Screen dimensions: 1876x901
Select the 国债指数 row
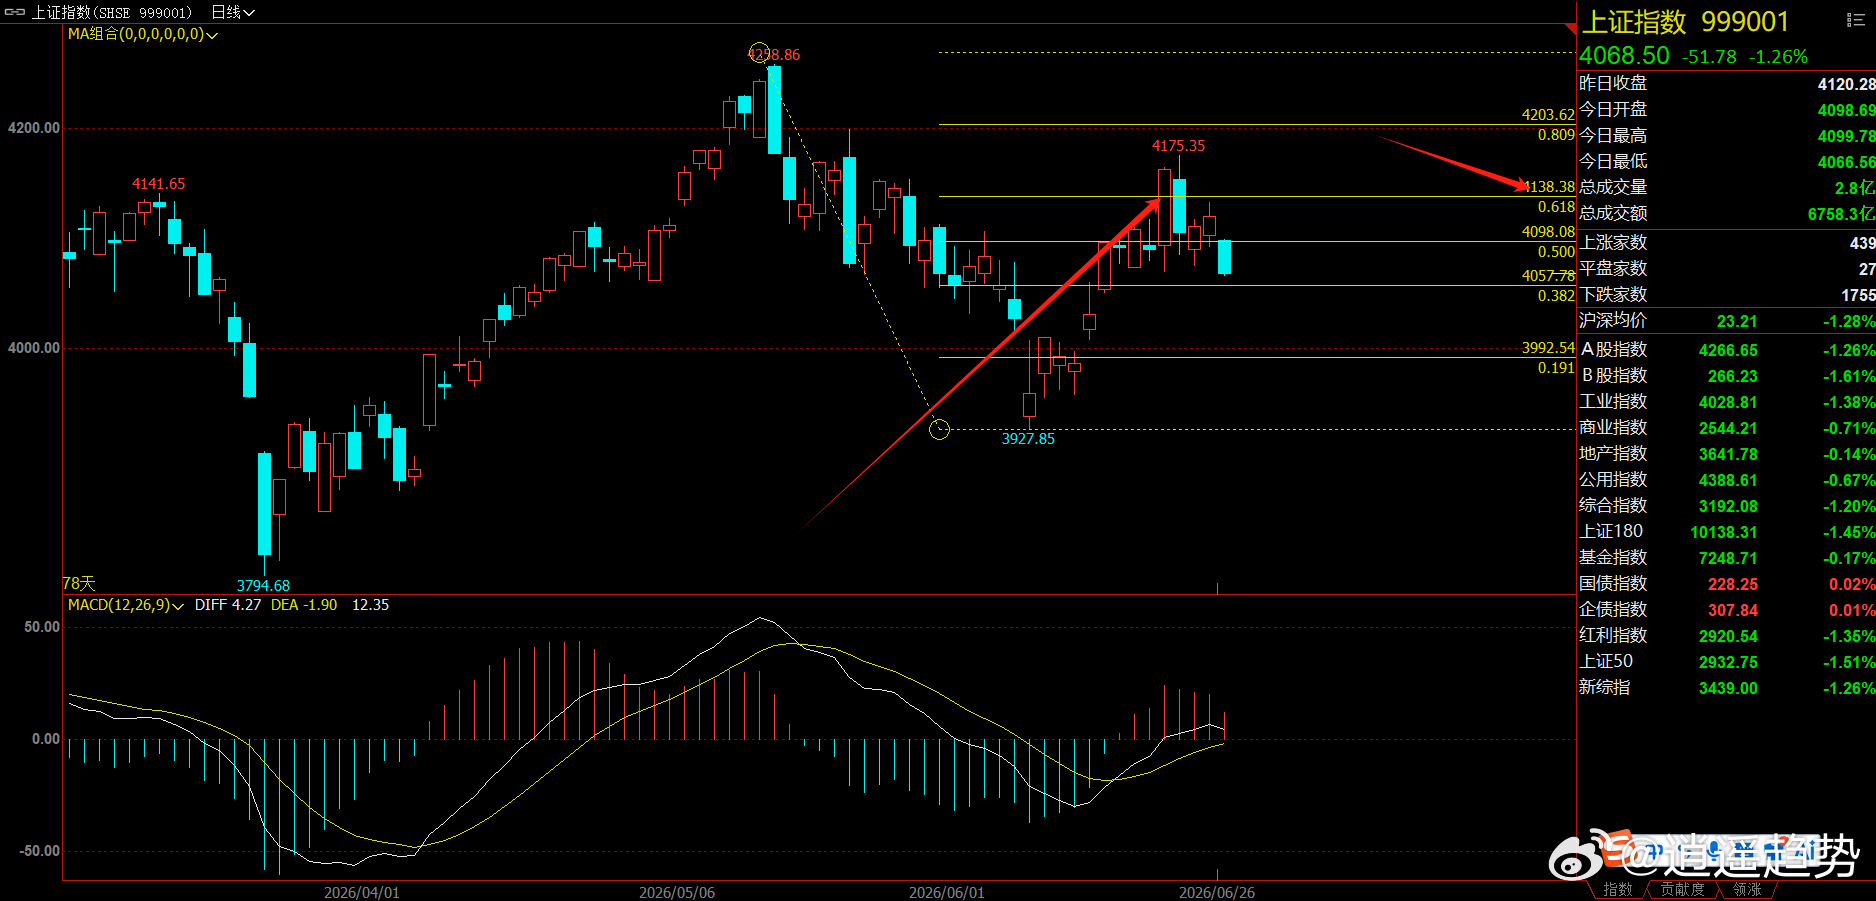(1727, 584)
